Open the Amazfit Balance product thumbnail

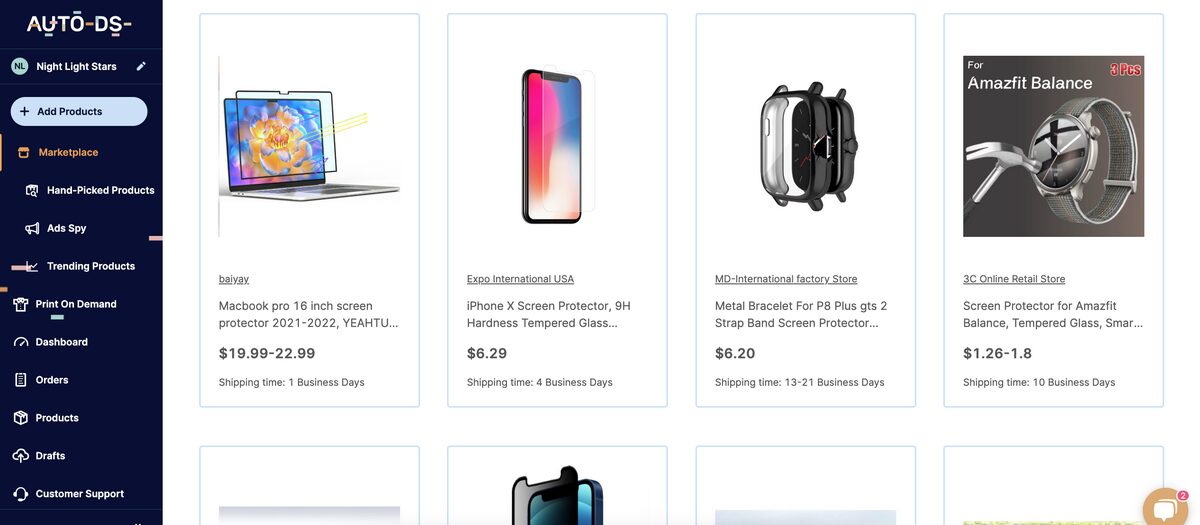1053,146
